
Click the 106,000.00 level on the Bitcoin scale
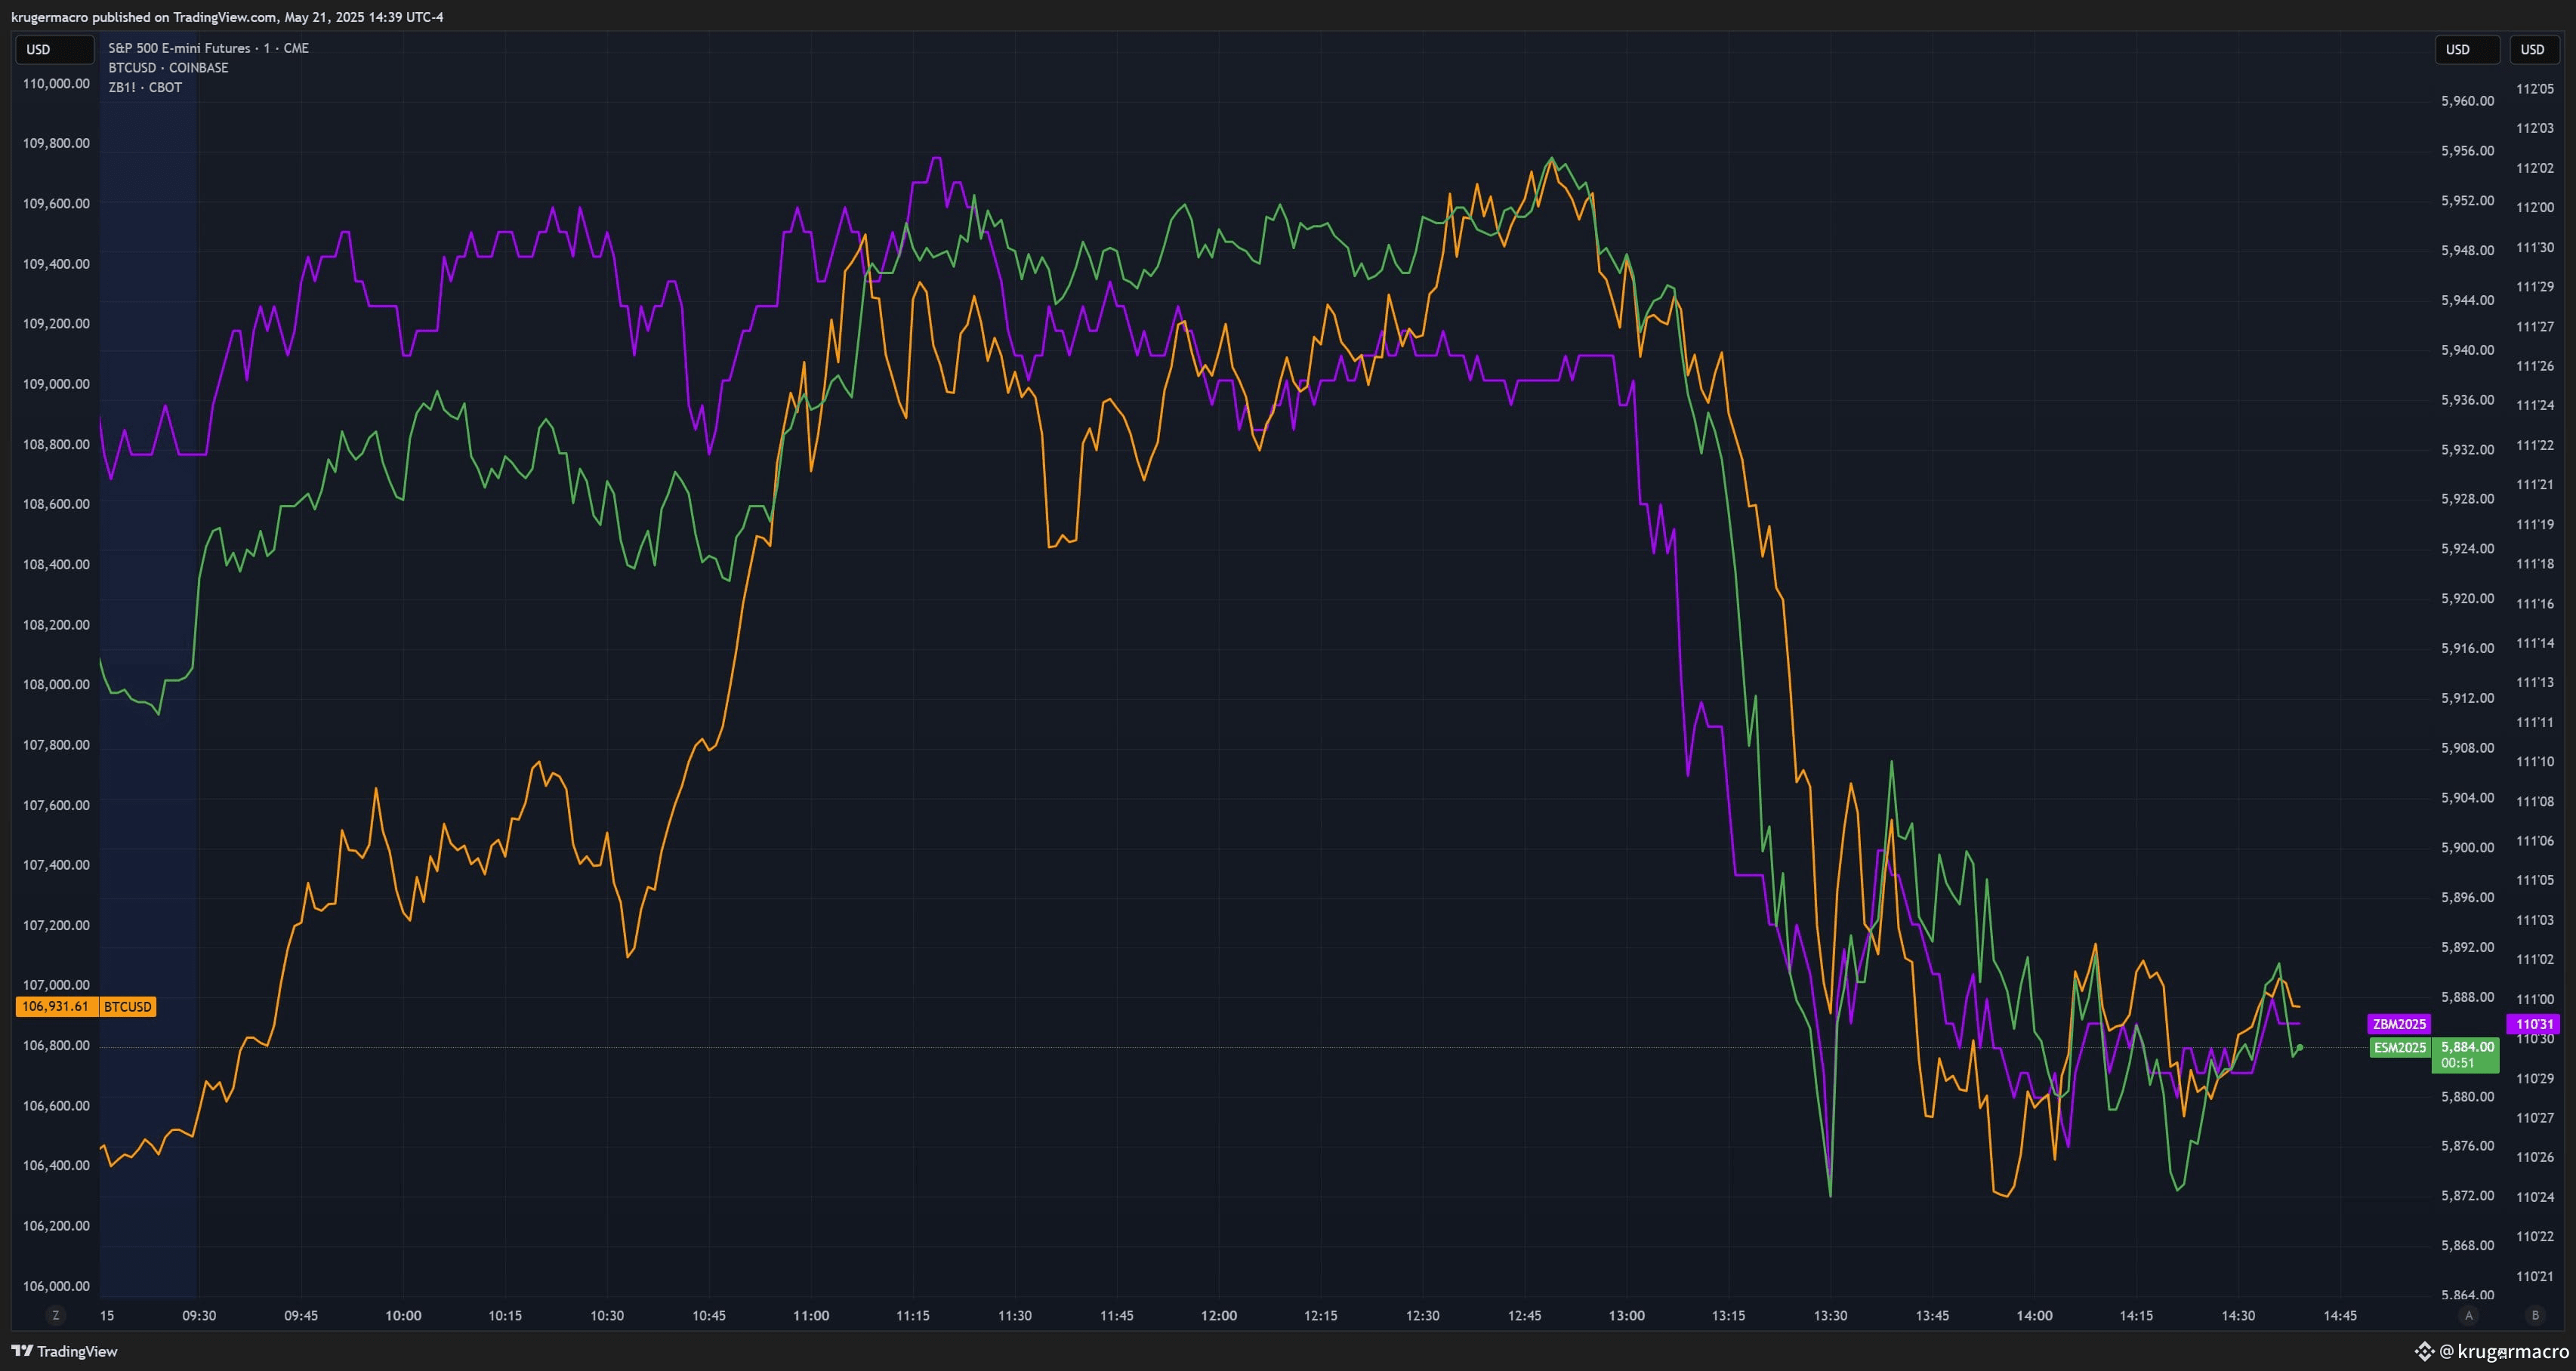[56, 1286]
